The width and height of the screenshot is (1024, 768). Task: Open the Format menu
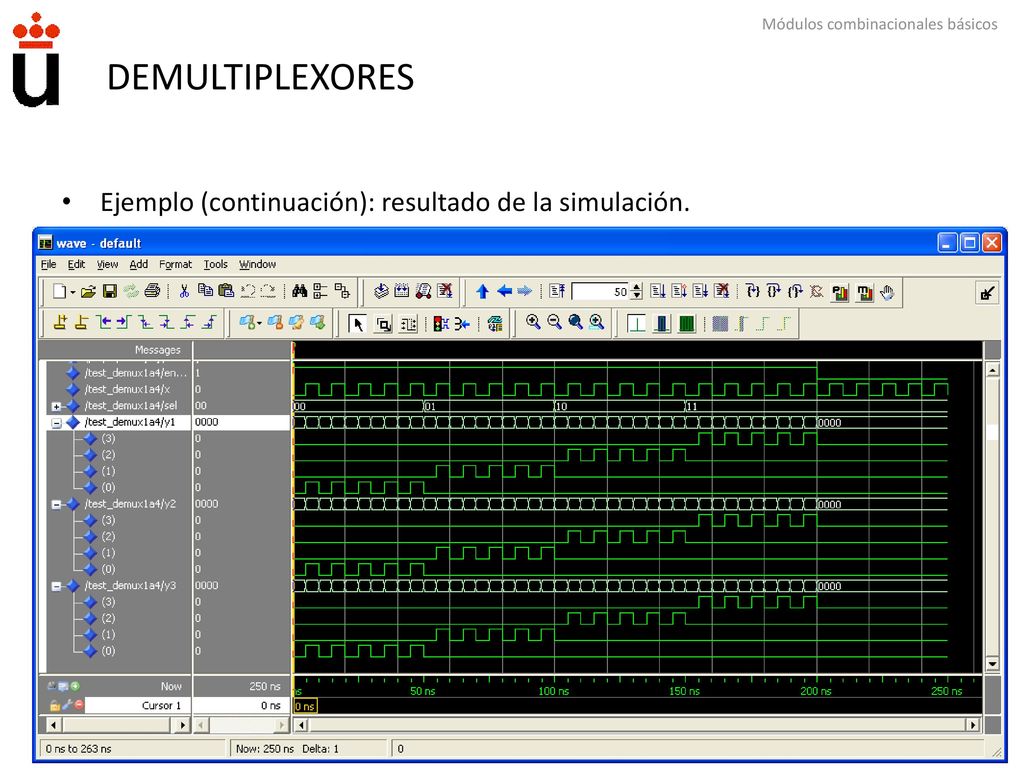coord(175,264)
